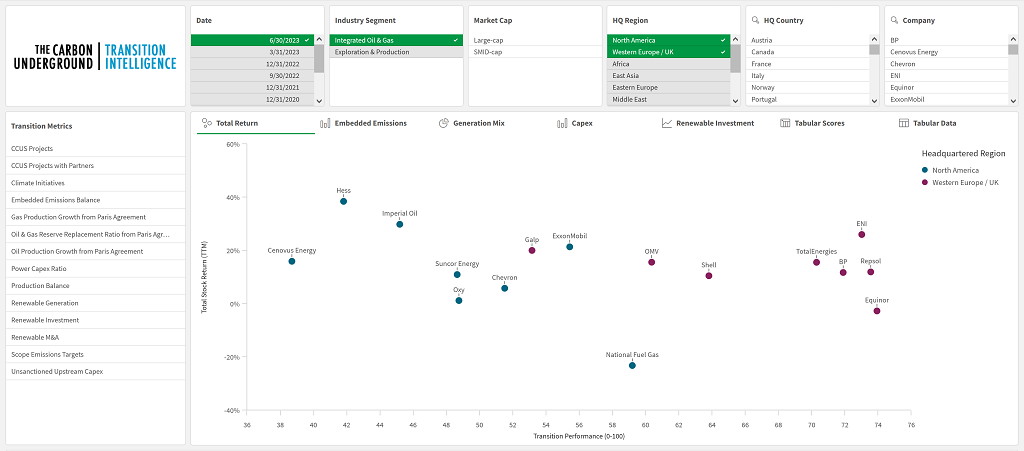Click North America legend color dot
The height and width of the screenshot is (451, 1024).
[925, 170]
